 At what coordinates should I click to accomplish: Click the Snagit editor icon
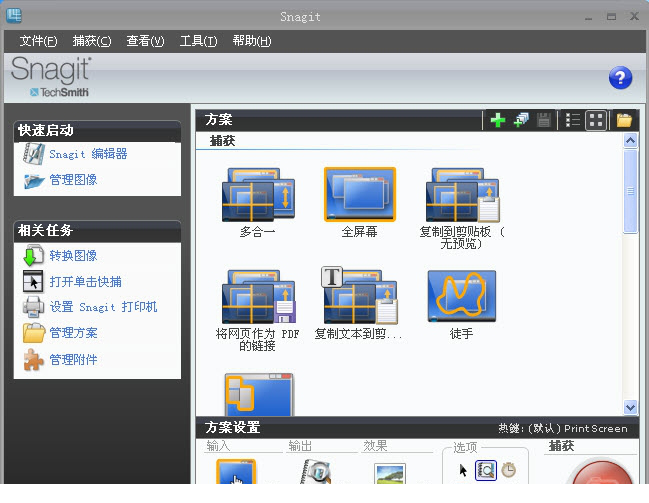click(34, 154)
